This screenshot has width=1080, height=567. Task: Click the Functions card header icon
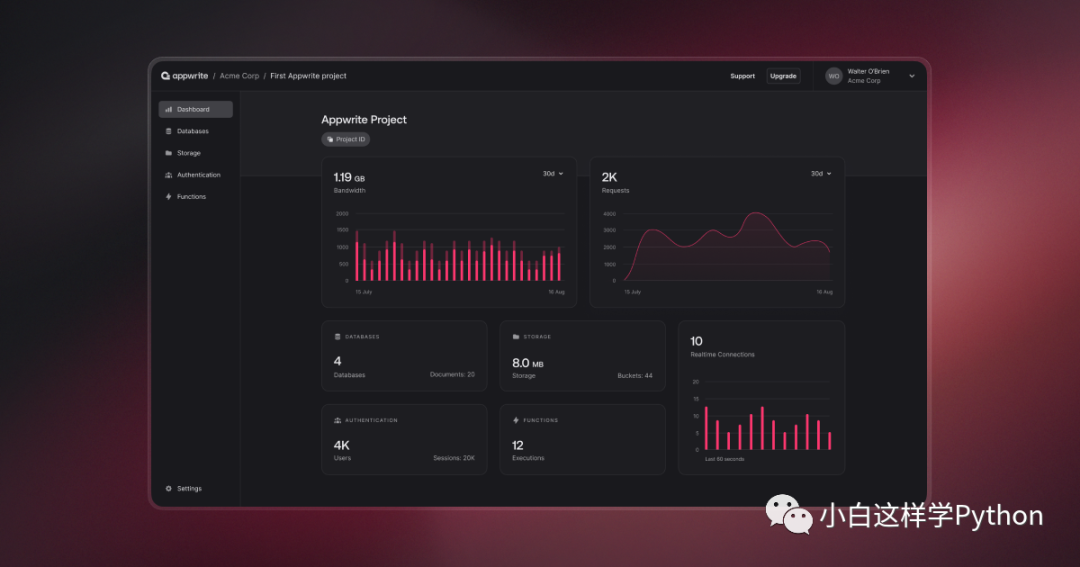pos(516,420)
